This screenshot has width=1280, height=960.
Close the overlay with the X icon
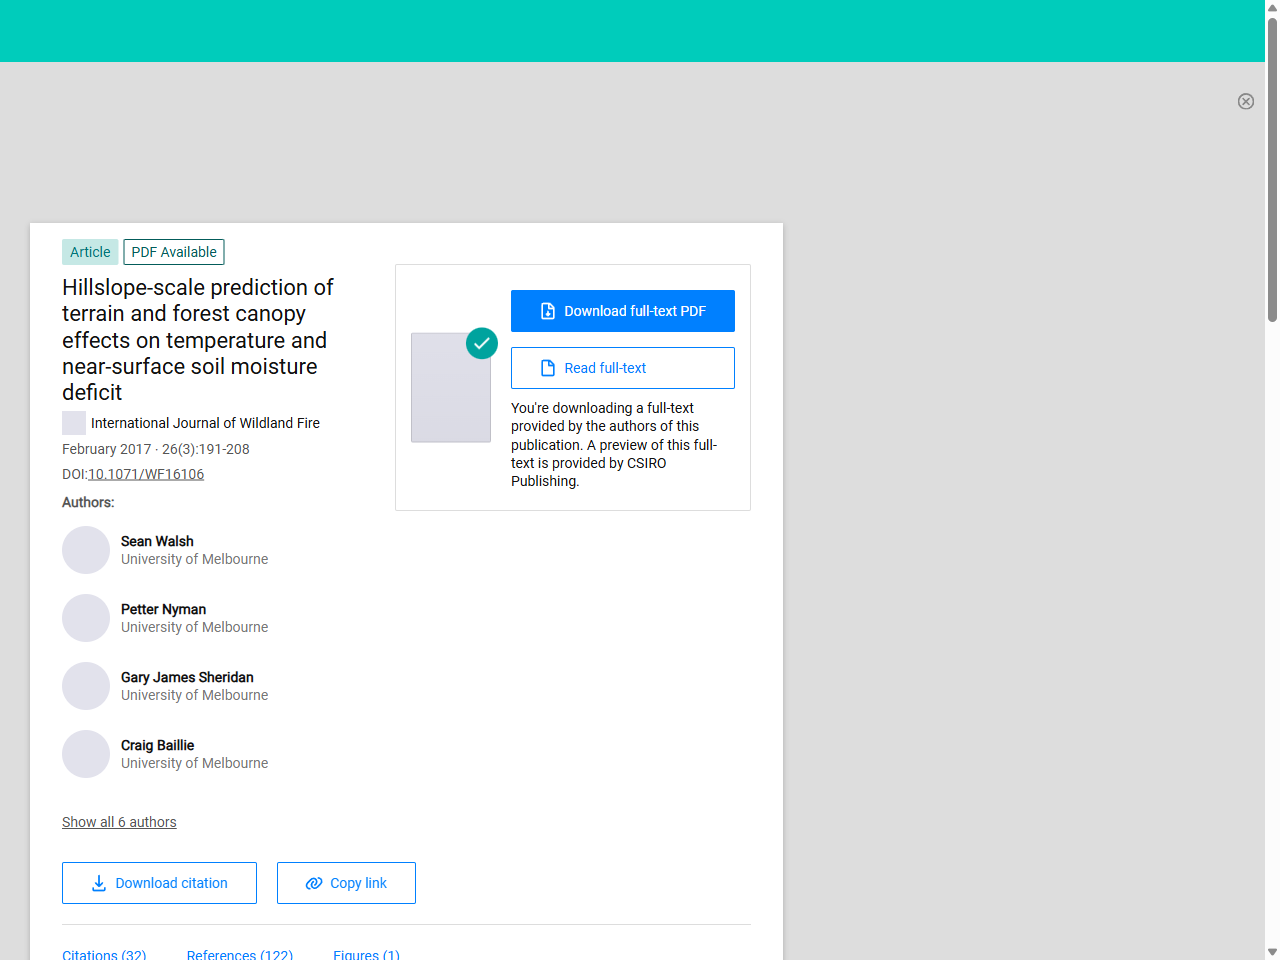pyautogui.click(x=1245, y=101)
